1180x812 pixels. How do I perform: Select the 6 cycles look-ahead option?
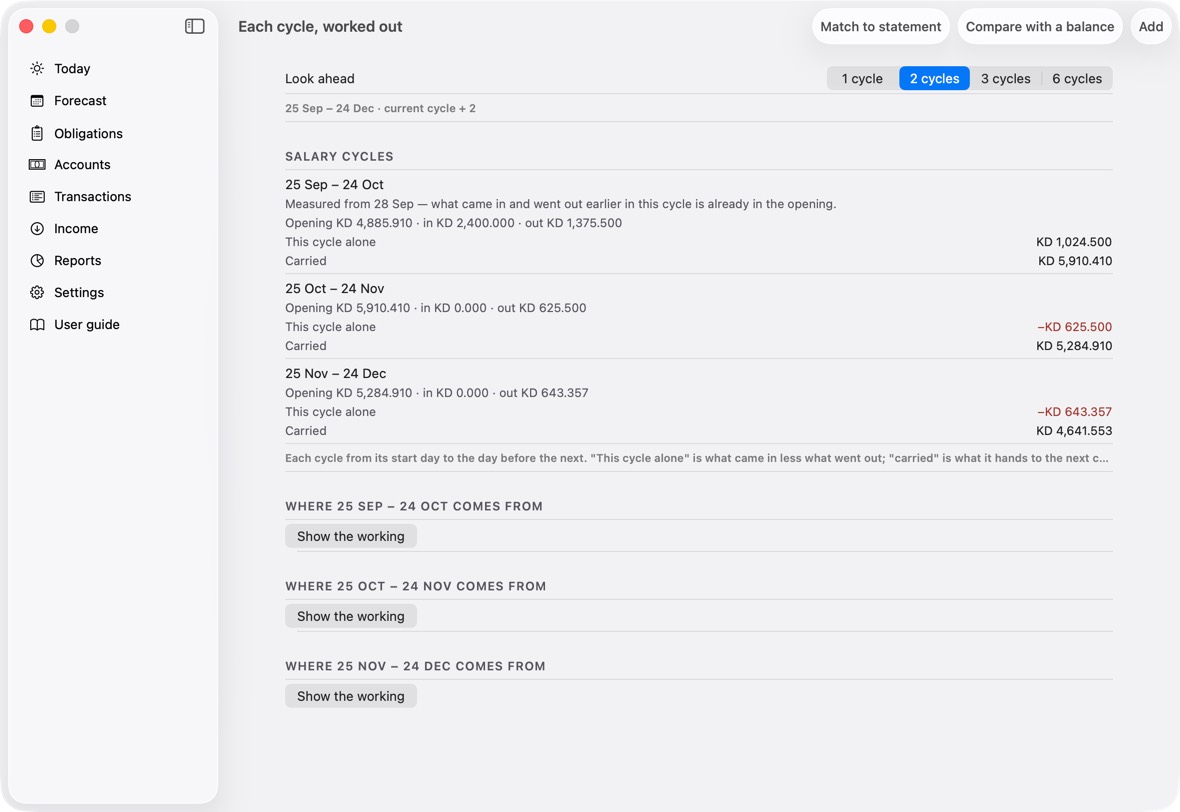1077,78
